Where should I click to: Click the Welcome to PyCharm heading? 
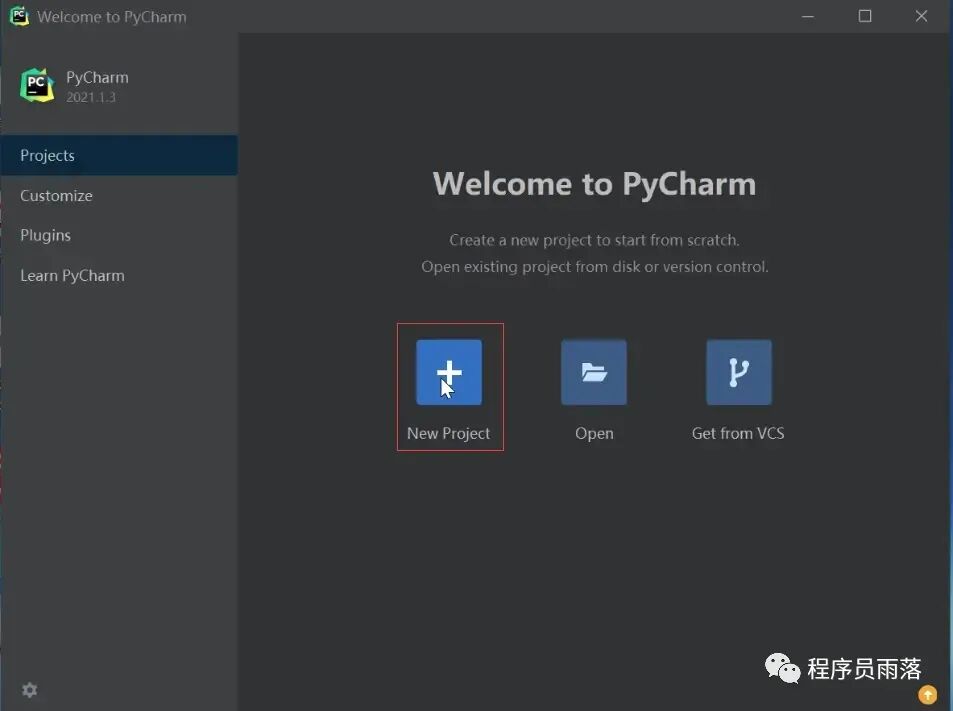(x=594, y=184)
